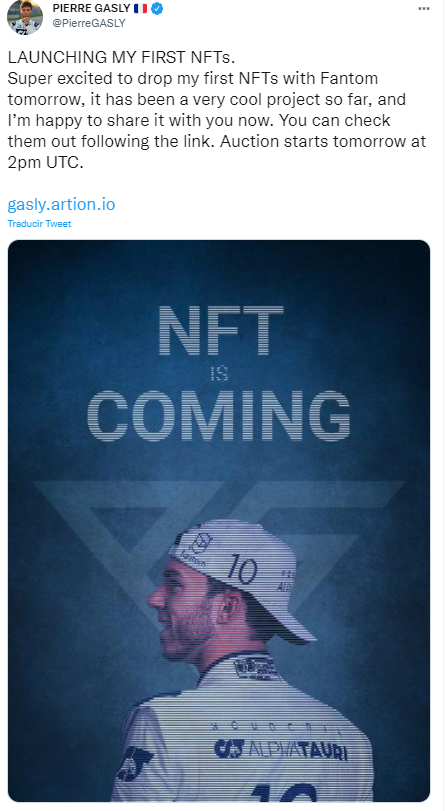Viewport: 447px width, 811px height.
Task: Click the 2pm UTC text
Action: (x=45, y=162)
